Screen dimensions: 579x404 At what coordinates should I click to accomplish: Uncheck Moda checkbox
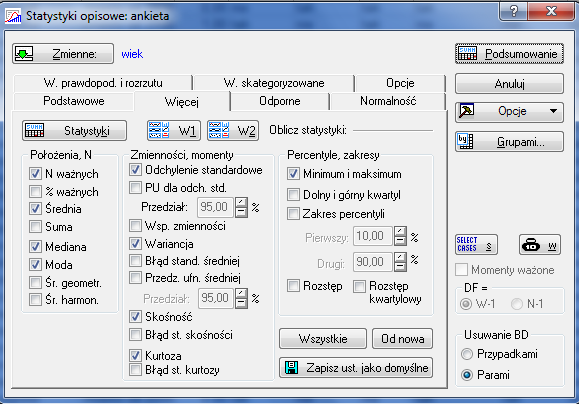[35, 264]
